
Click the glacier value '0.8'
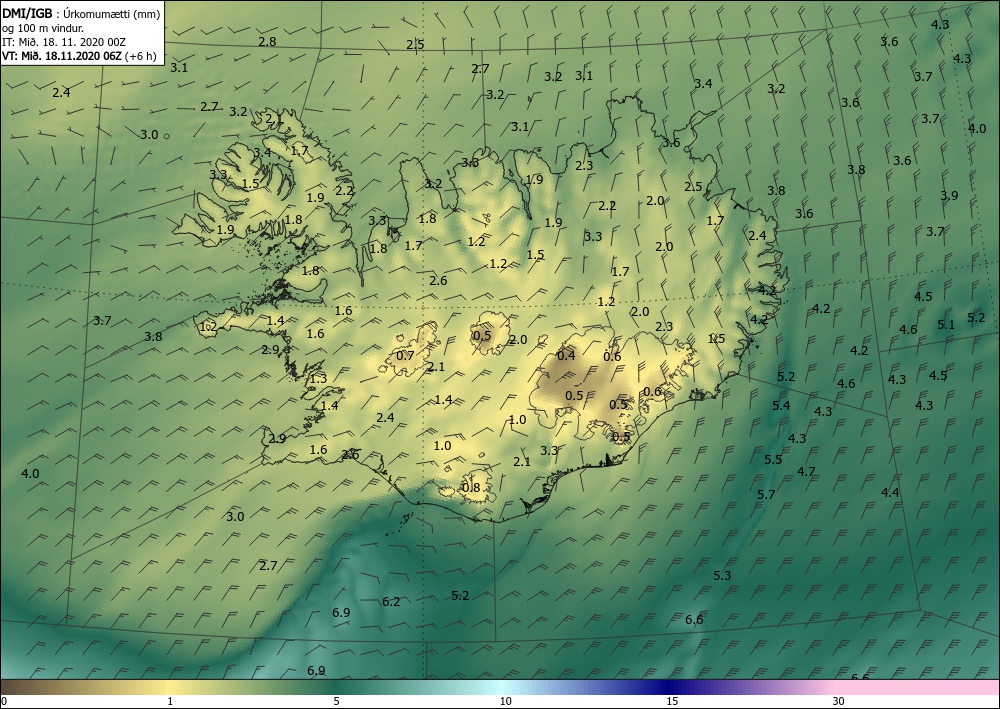click(x=471, y=488)
